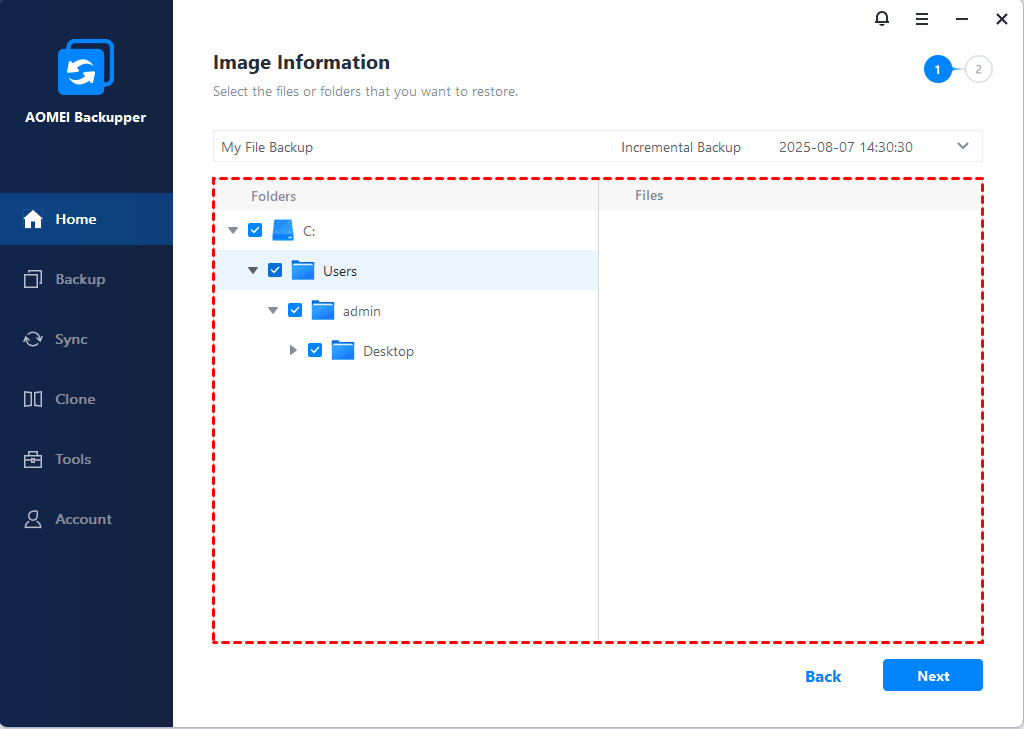Click the Back link
Image resolution: width=1024 pixels, height=729 pixels.
[x=823, y=676]
